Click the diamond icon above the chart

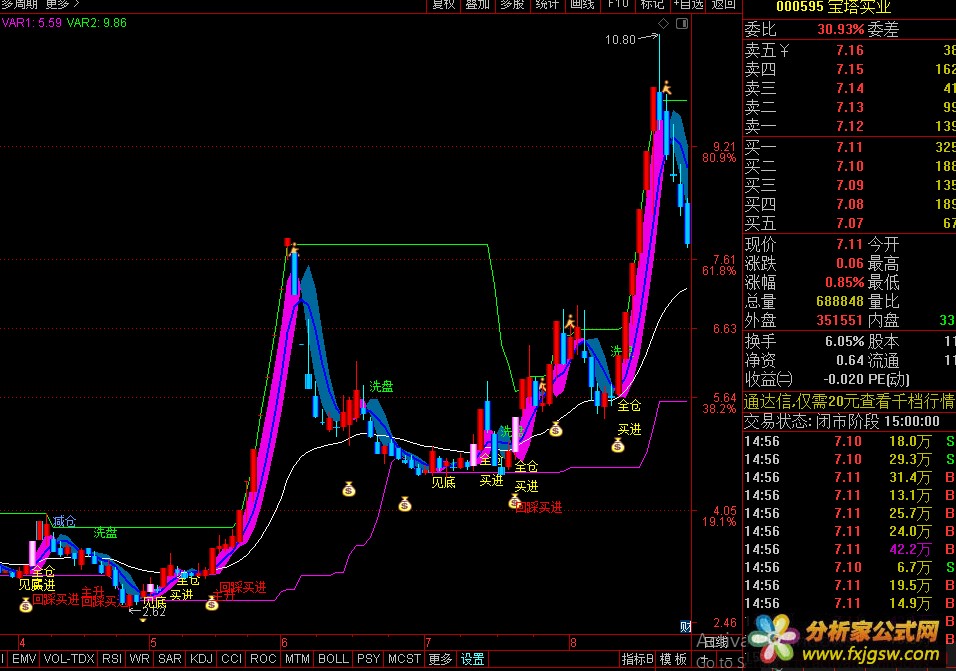(664, 24)
